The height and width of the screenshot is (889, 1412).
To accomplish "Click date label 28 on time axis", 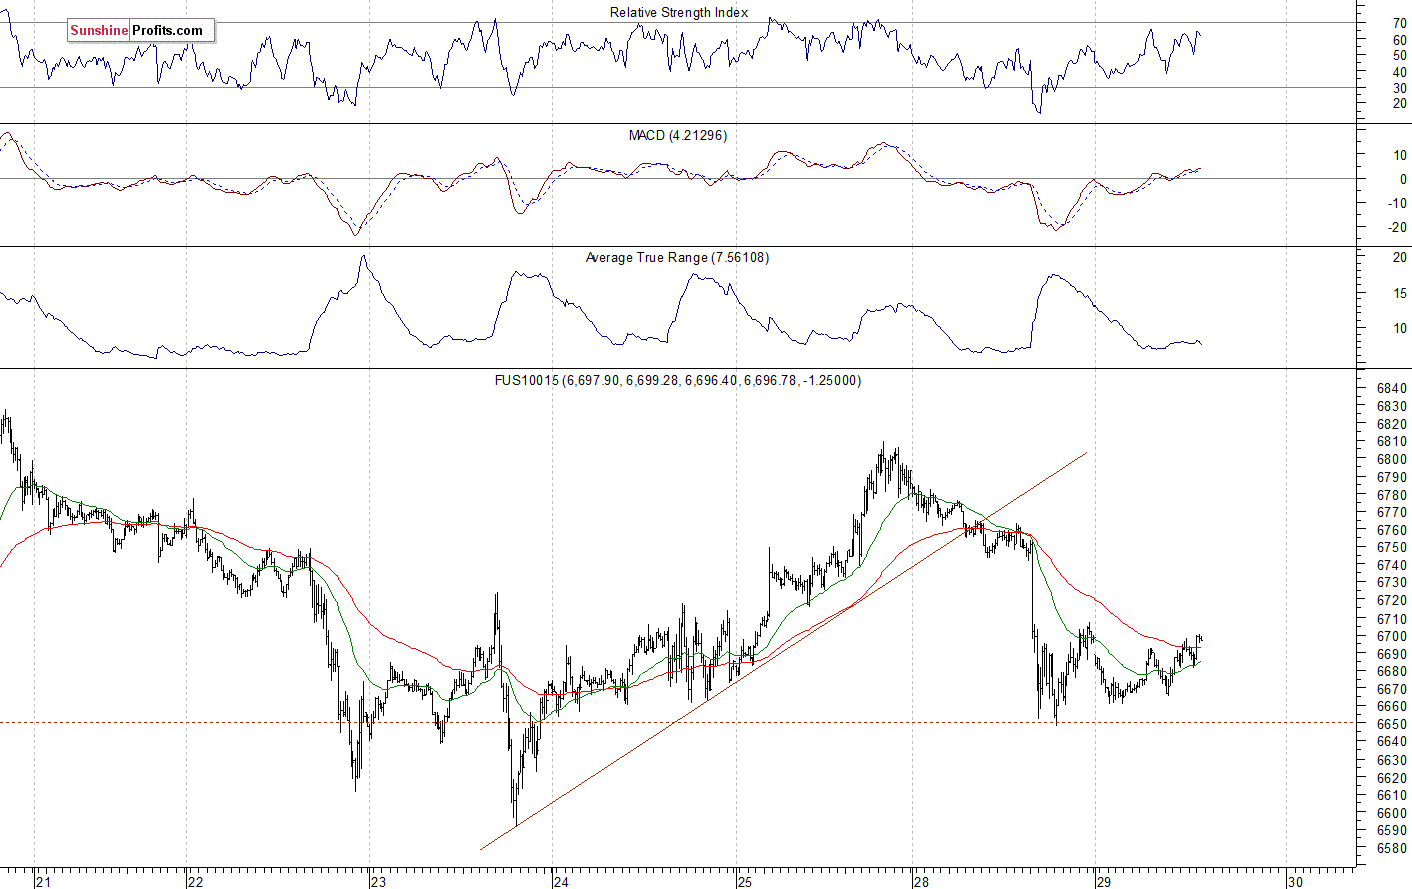I will coord(921,881).
